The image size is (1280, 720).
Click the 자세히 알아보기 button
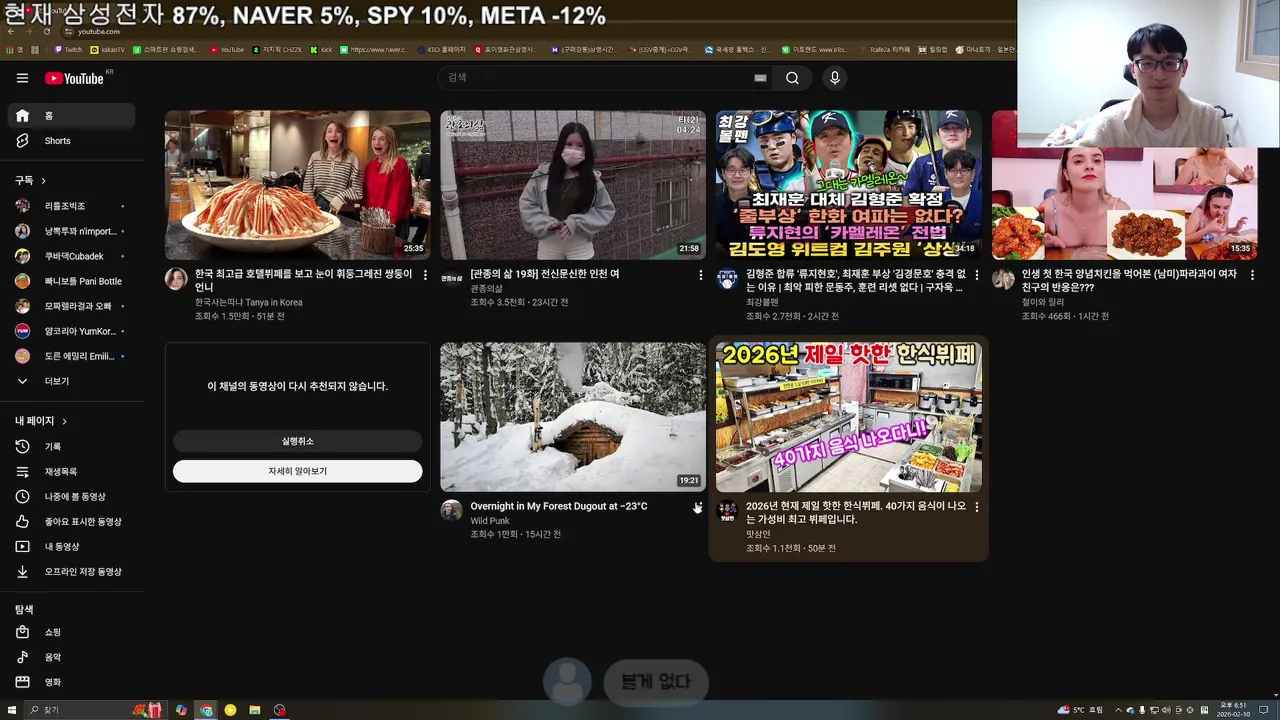(x=297, y=471)
